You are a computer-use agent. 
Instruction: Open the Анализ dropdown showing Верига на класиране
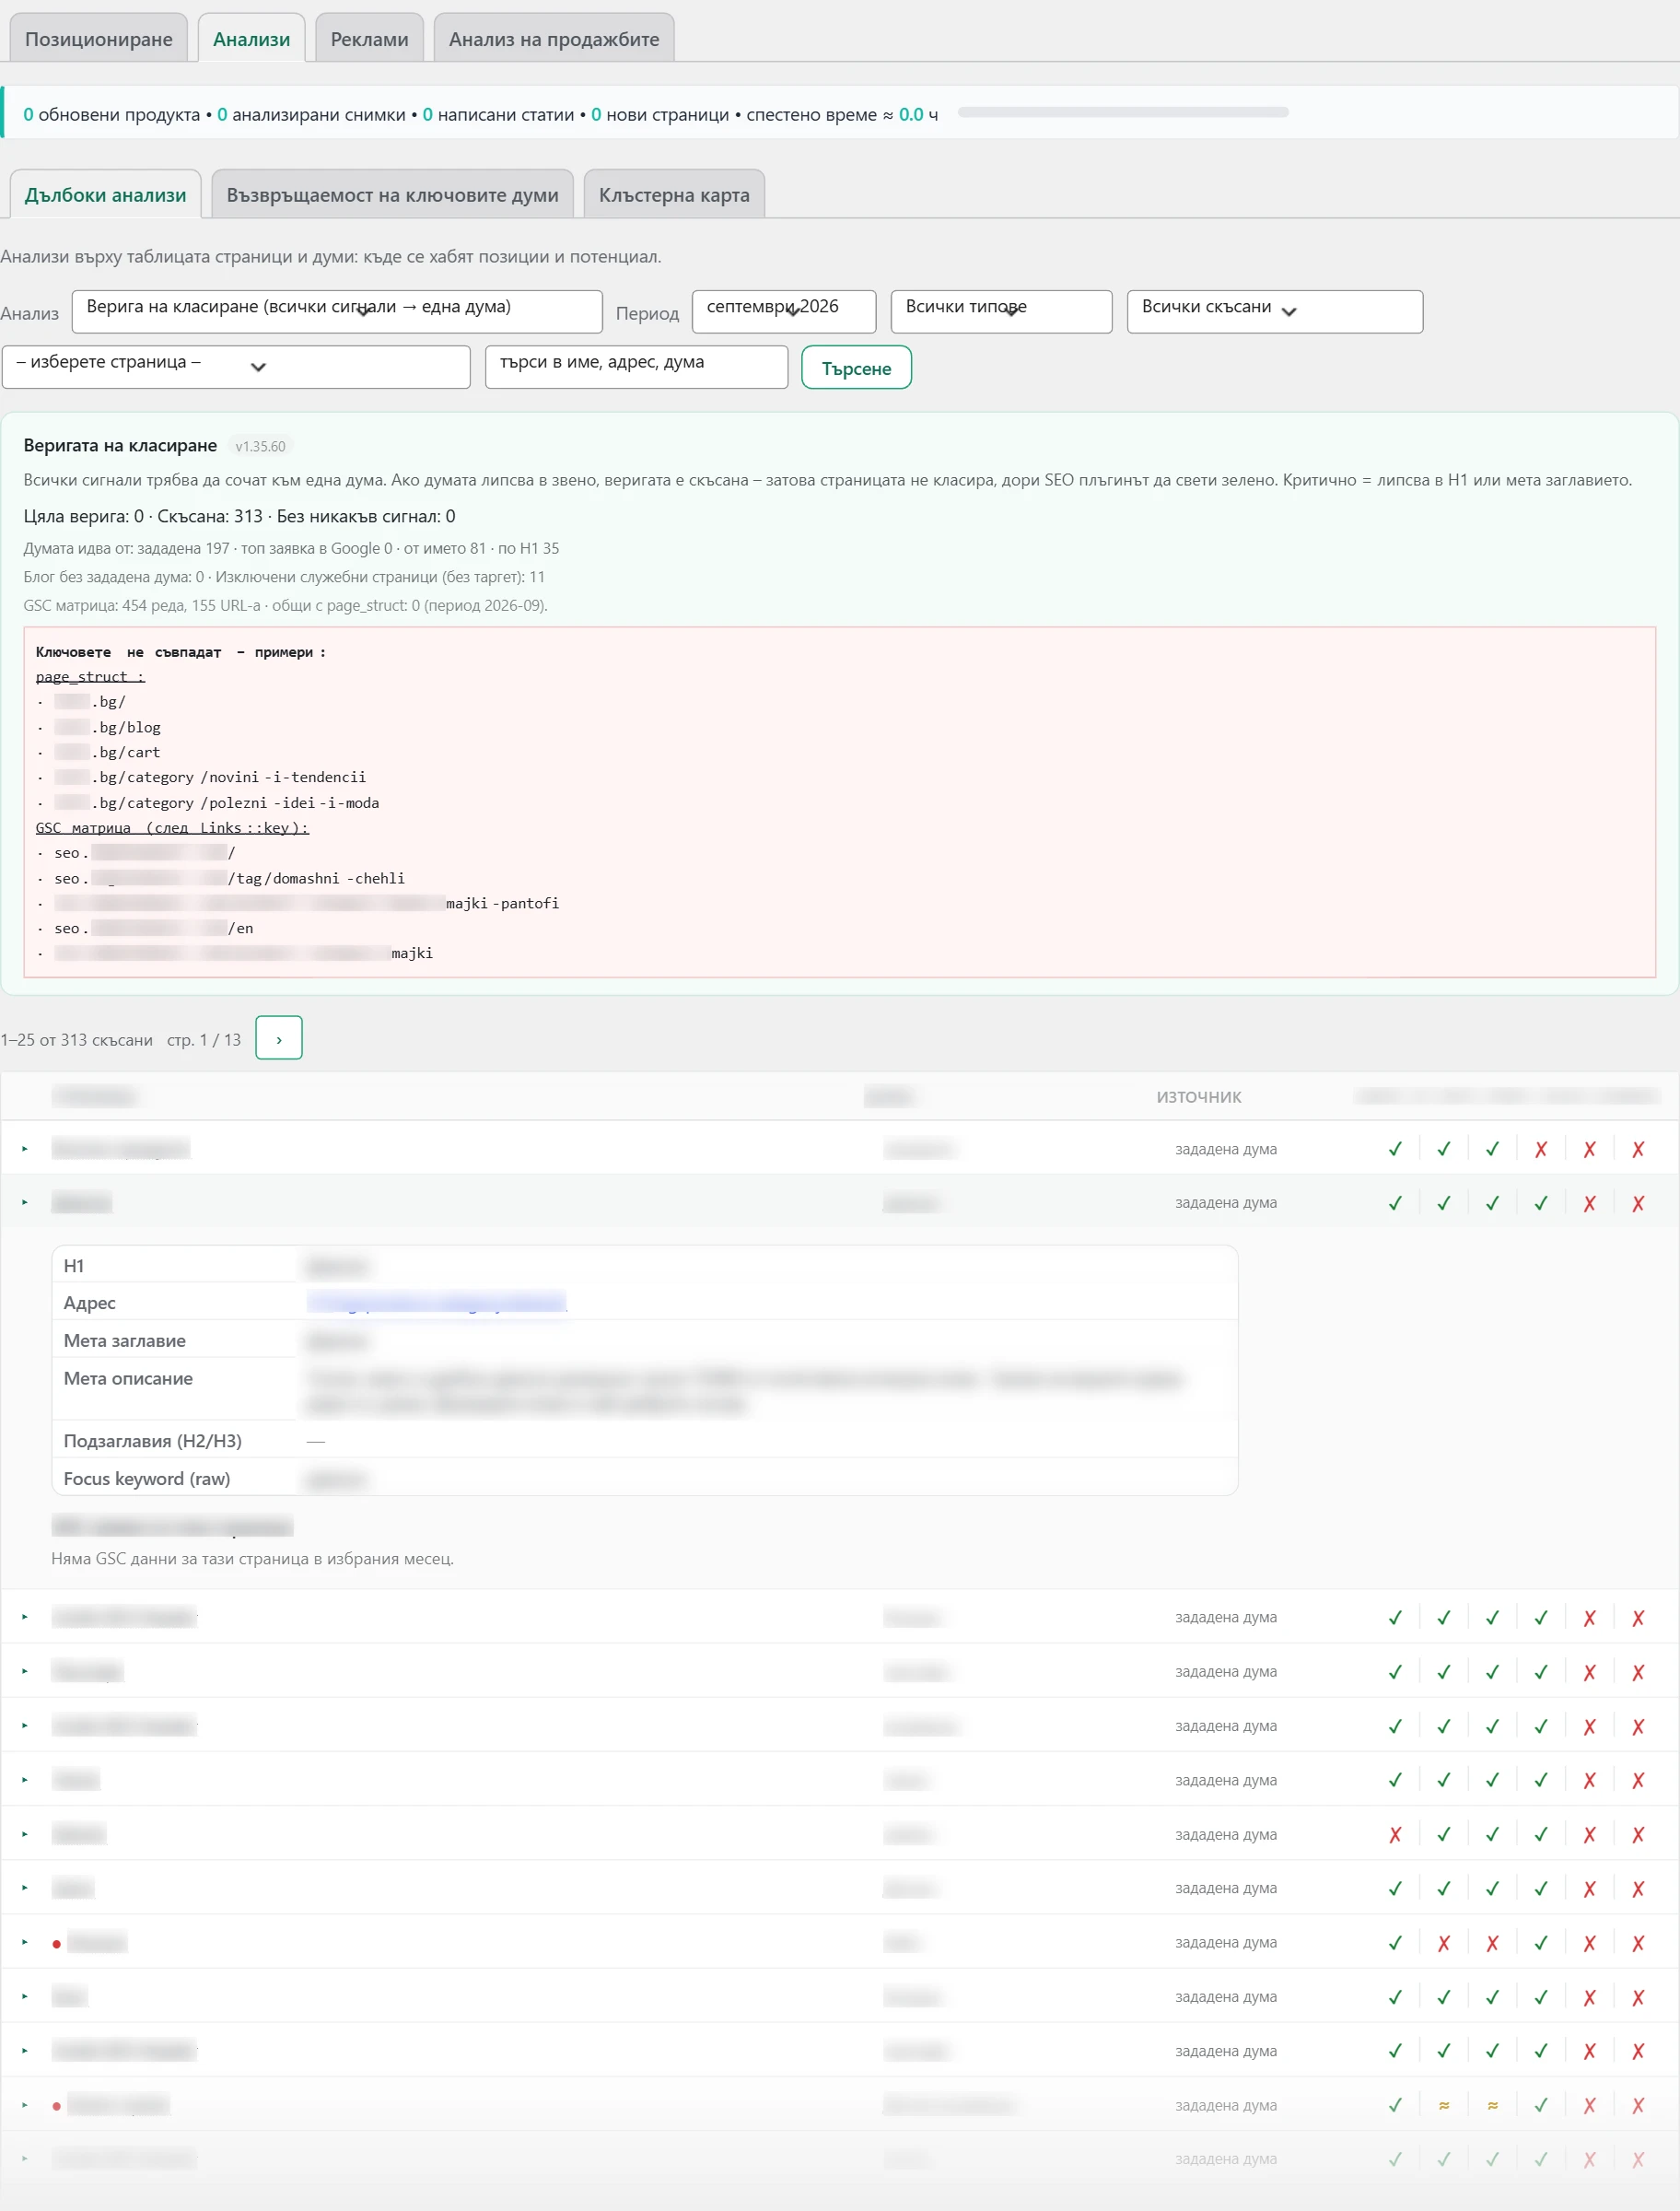(337, 311)
